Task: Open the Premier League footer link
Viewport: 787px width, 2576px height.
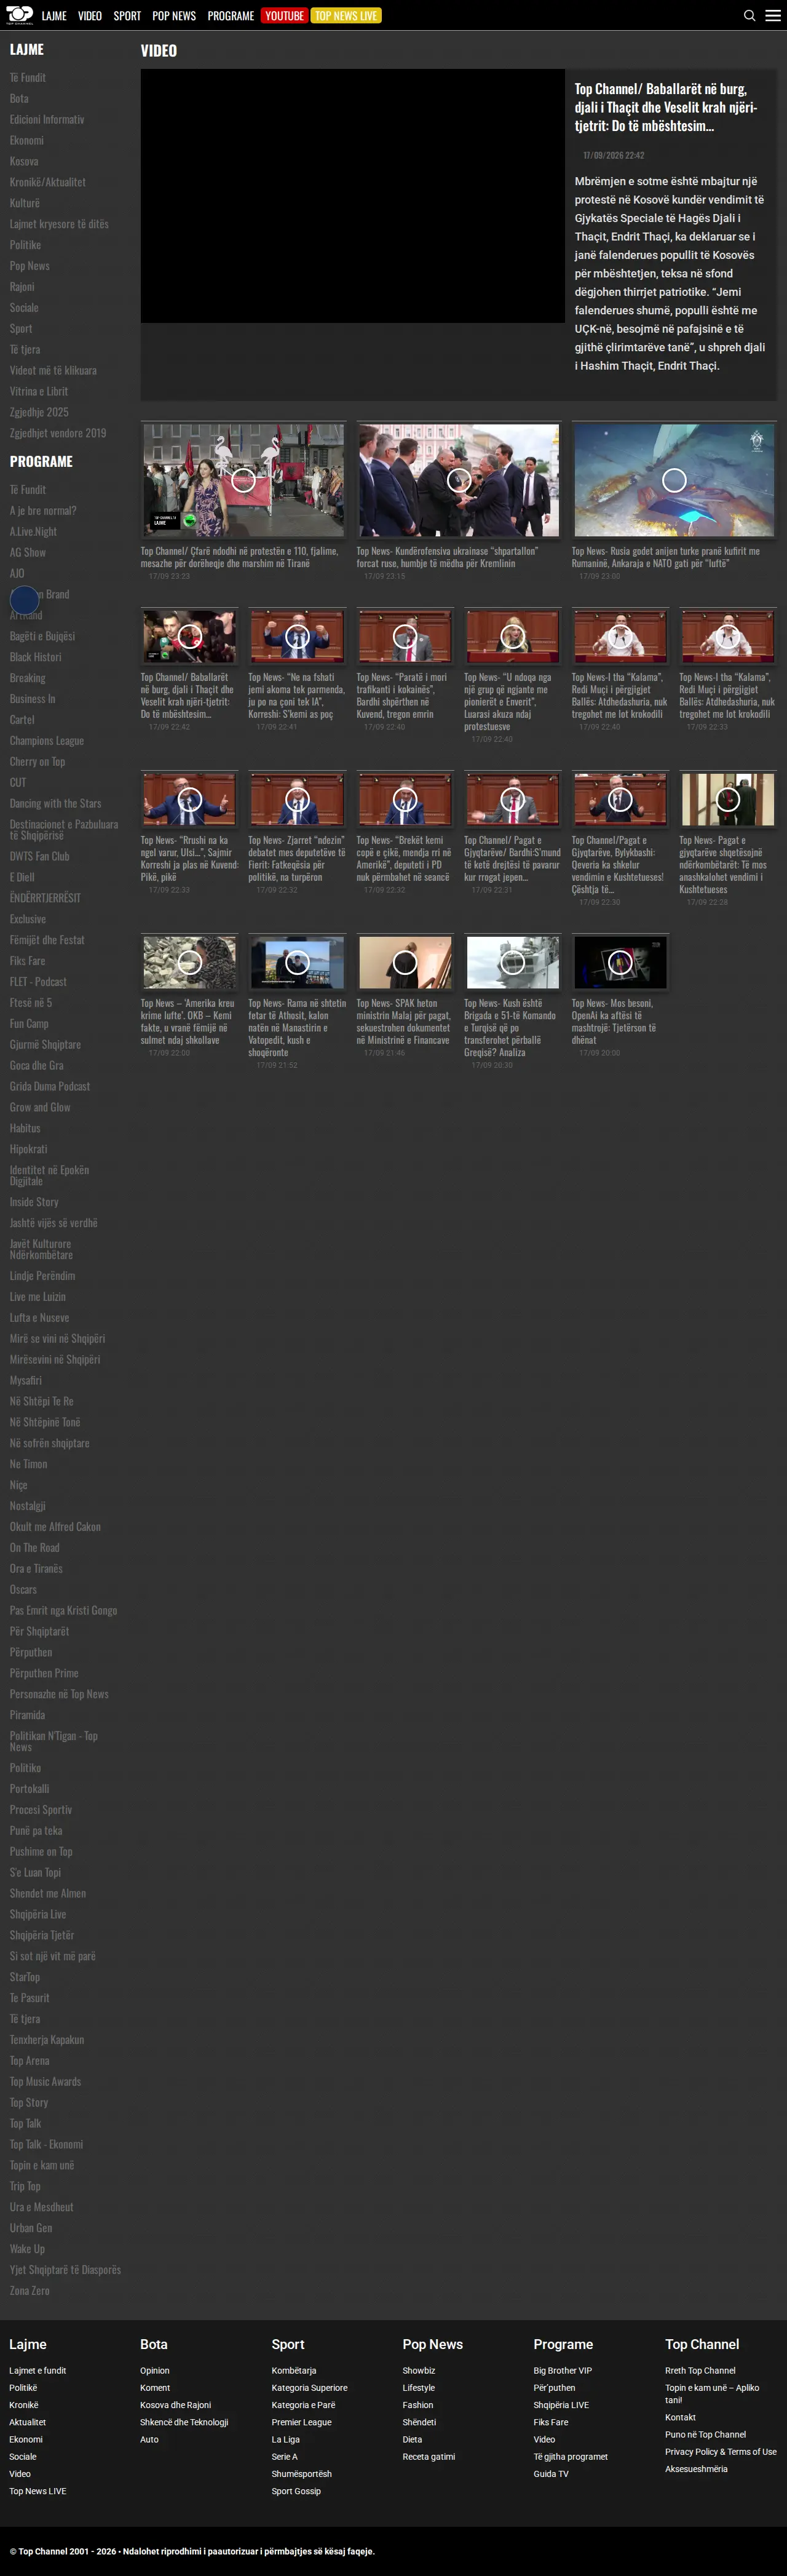Action: click(301, 2422)
